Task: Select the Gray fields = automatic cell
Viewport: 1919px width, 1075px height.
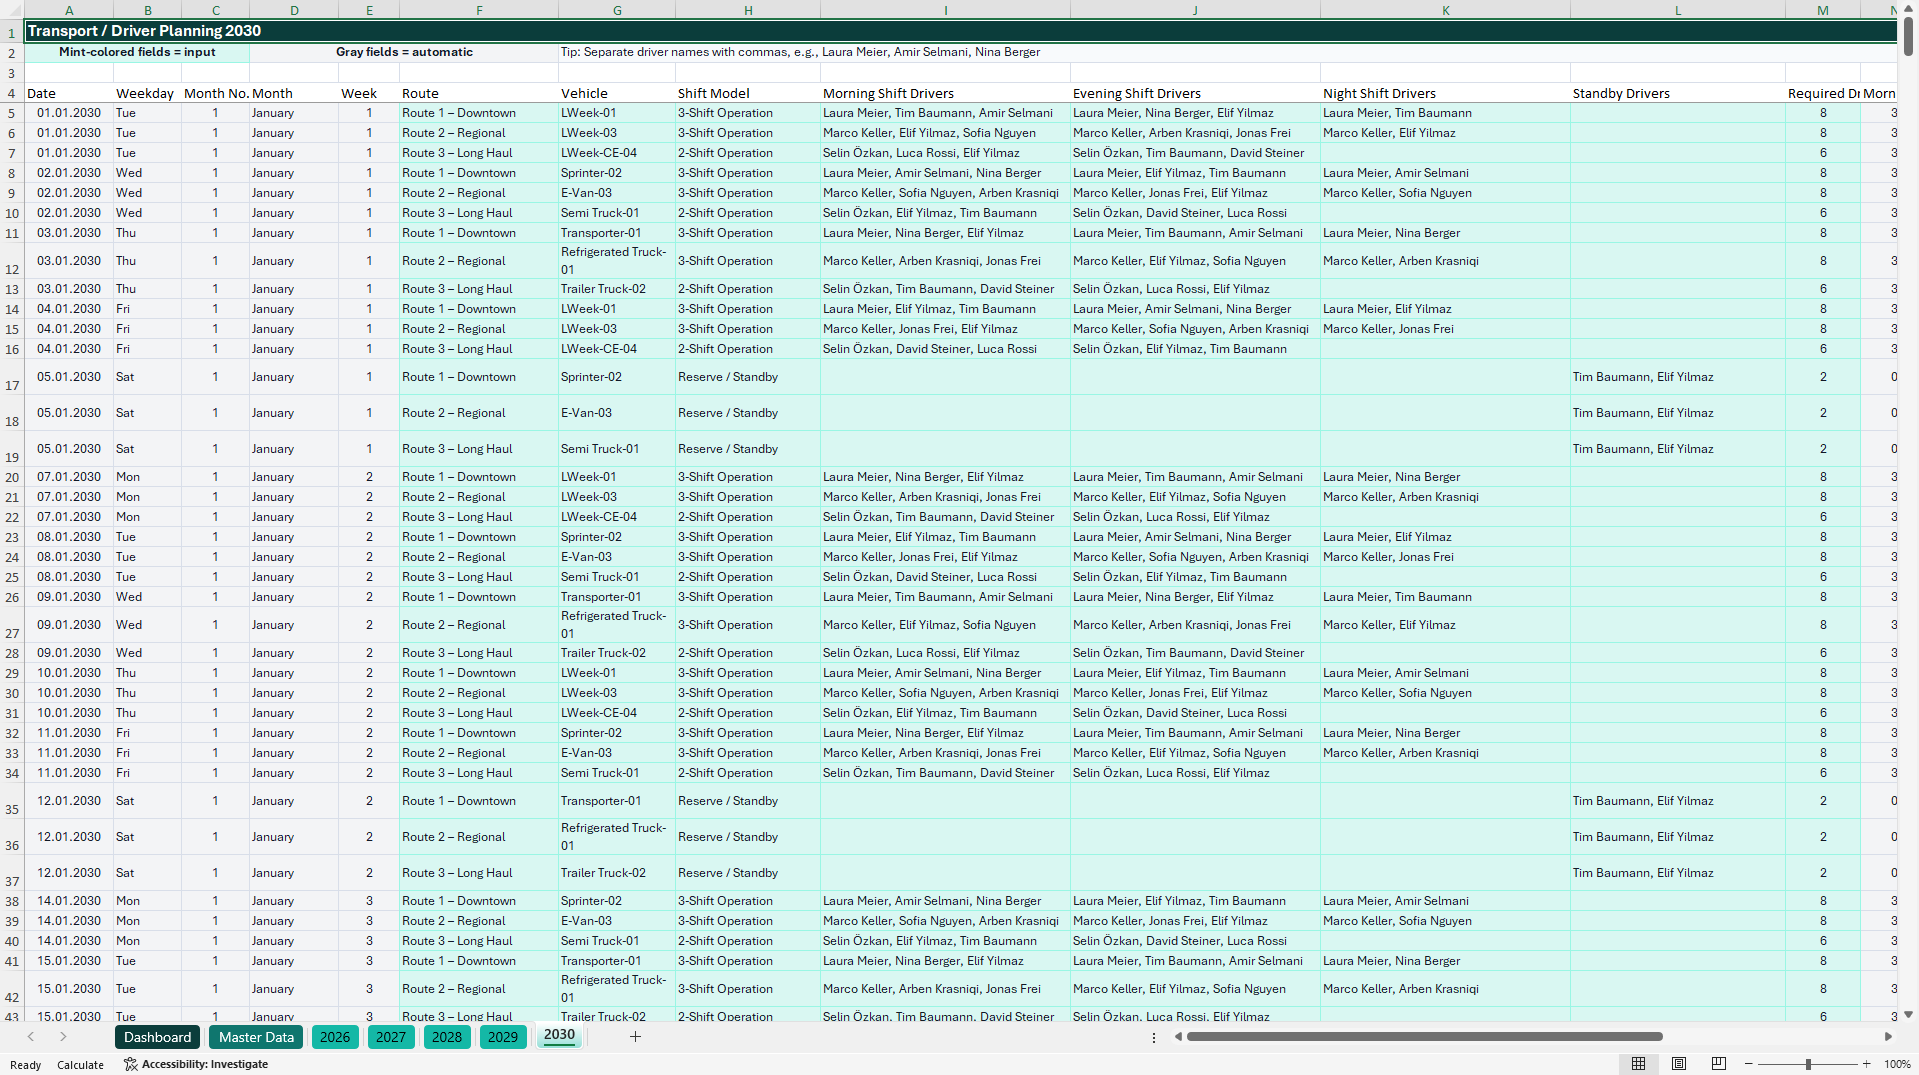Action: [x=404, y=52]
